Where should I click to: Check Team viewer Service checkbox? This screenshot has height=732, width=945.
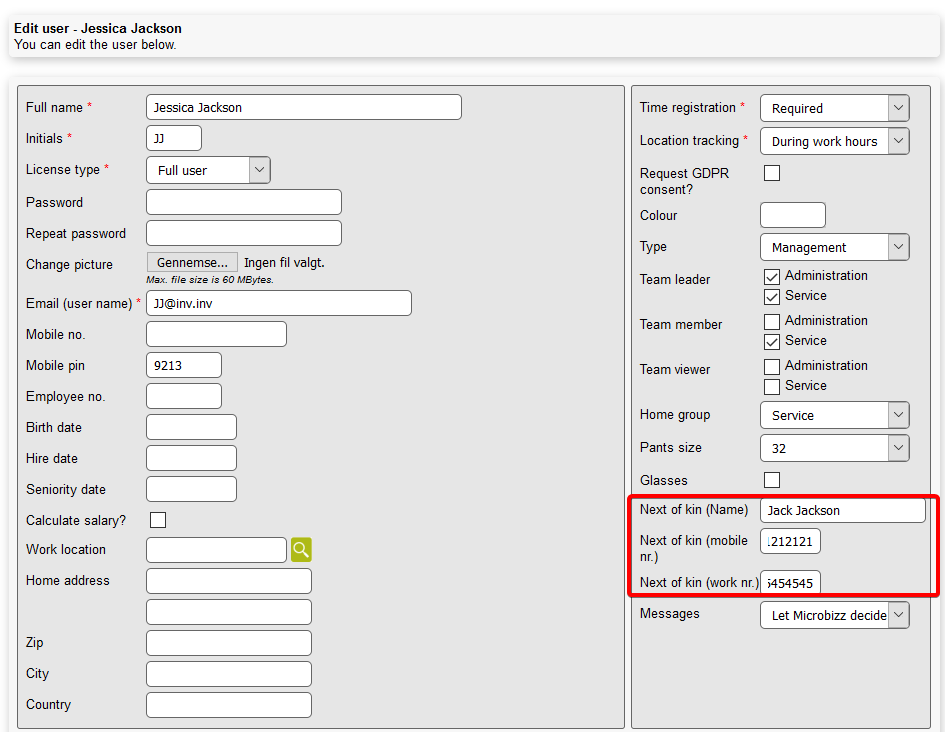point(772,386)
